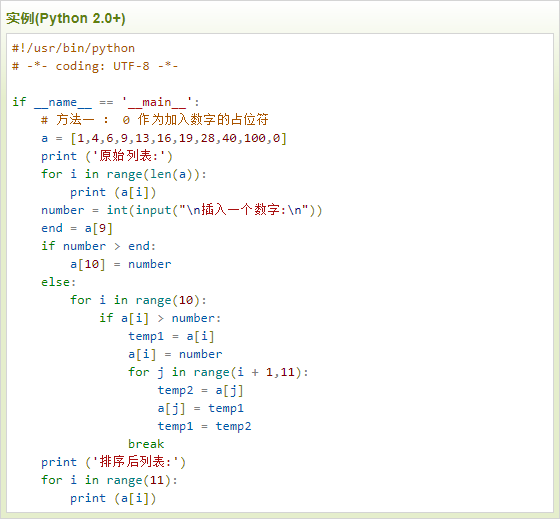This screenshot has width=560, height=519.
Task: Click the if __name__ == '__main__' line
Action: [106, 102]
